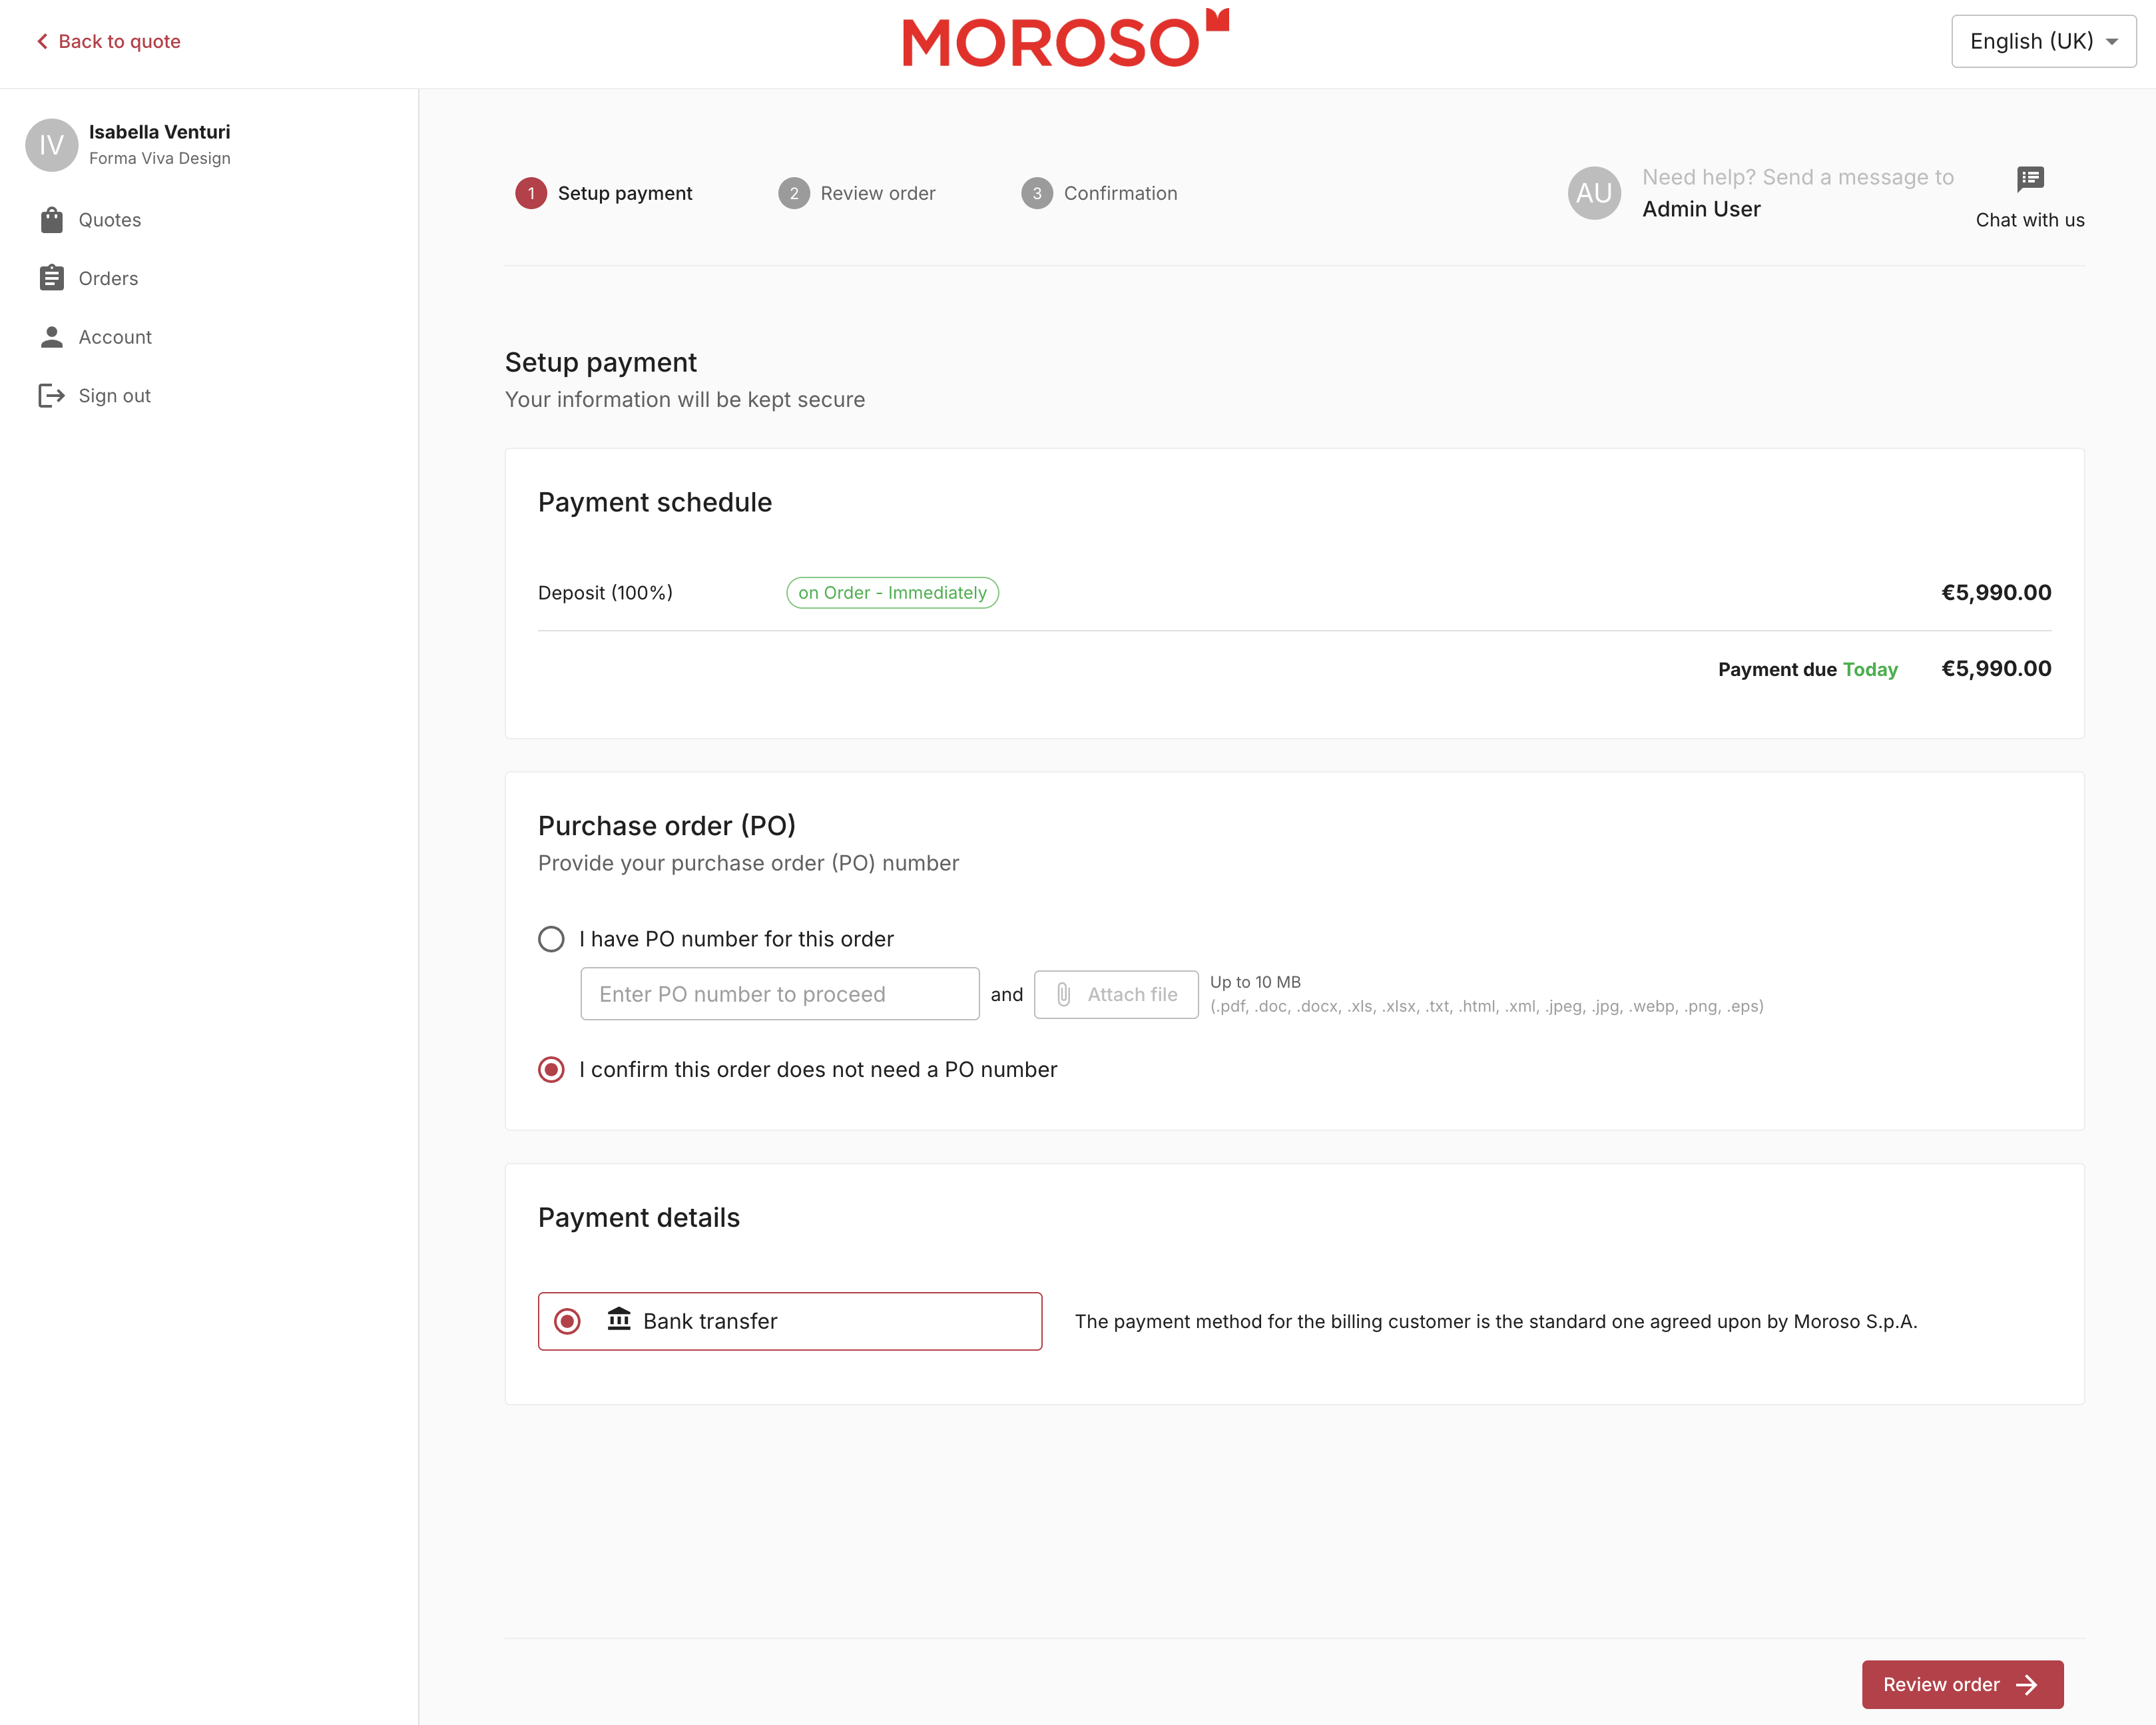Go to Confirmation step 3

1099,193
